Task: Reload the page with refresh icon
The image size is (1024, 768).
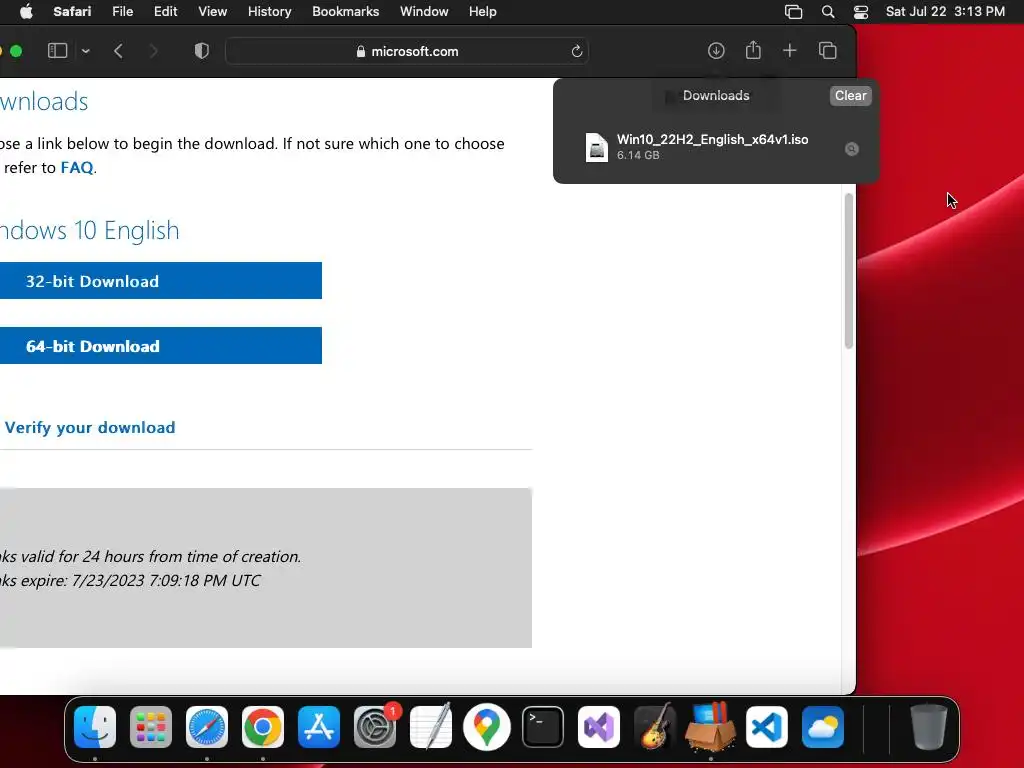Action: pyautogui.click(x=576, y=51)
